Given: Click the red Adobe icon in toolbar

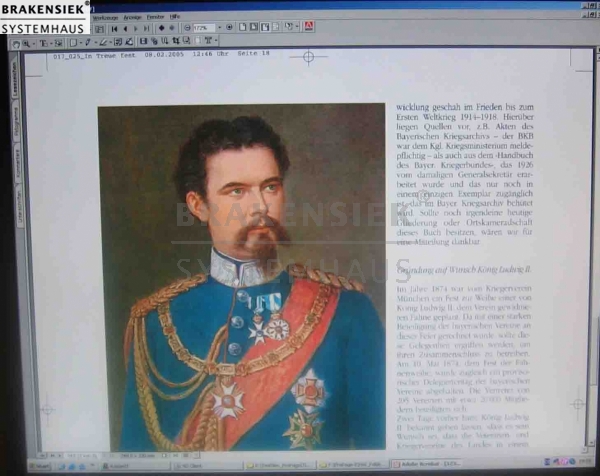Looking at the screenshot, I should [x=309, y=26].
